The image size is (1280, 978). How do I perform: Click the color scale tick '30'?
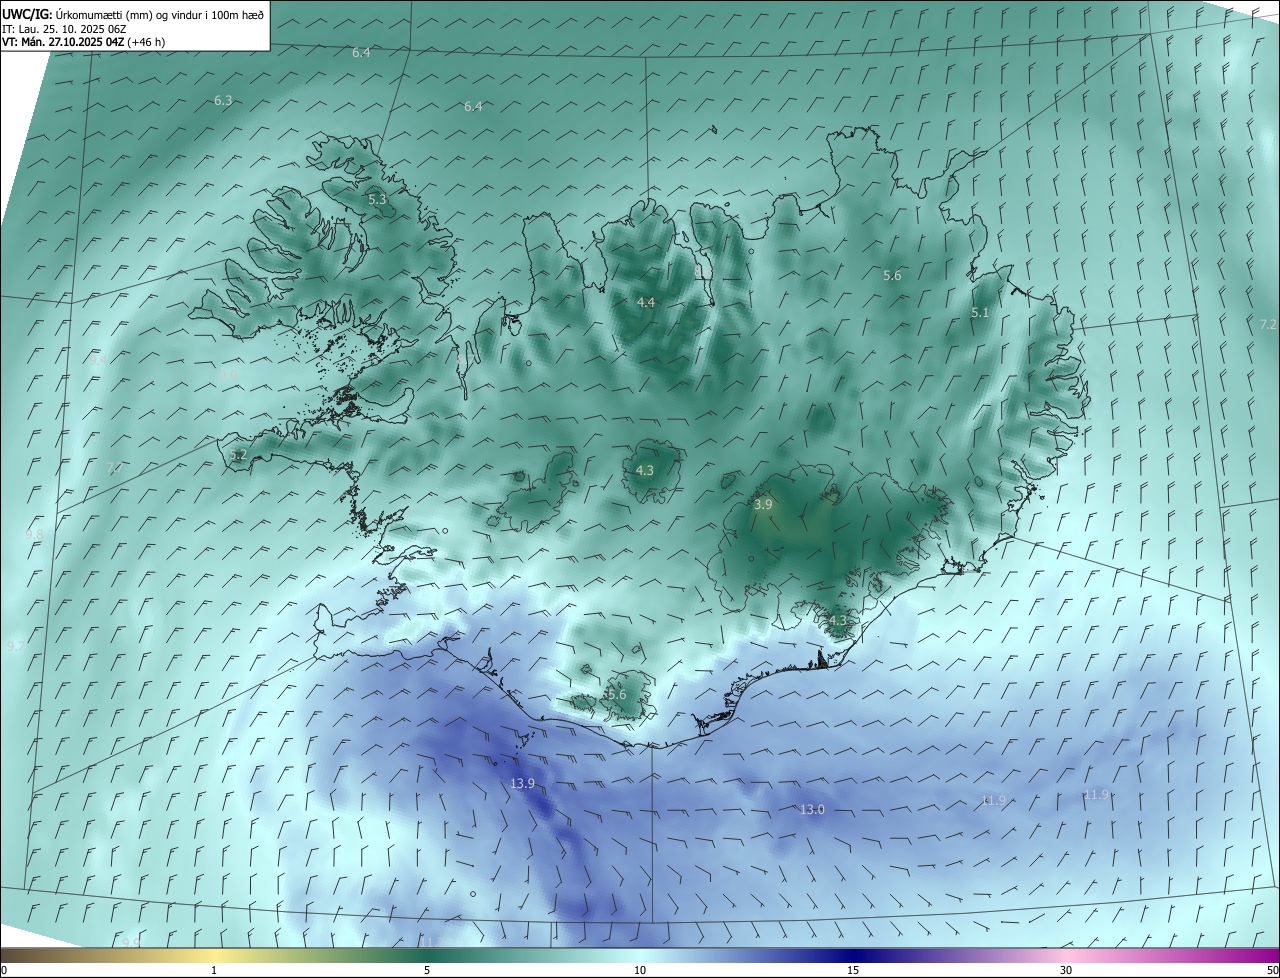(1066, 970)
